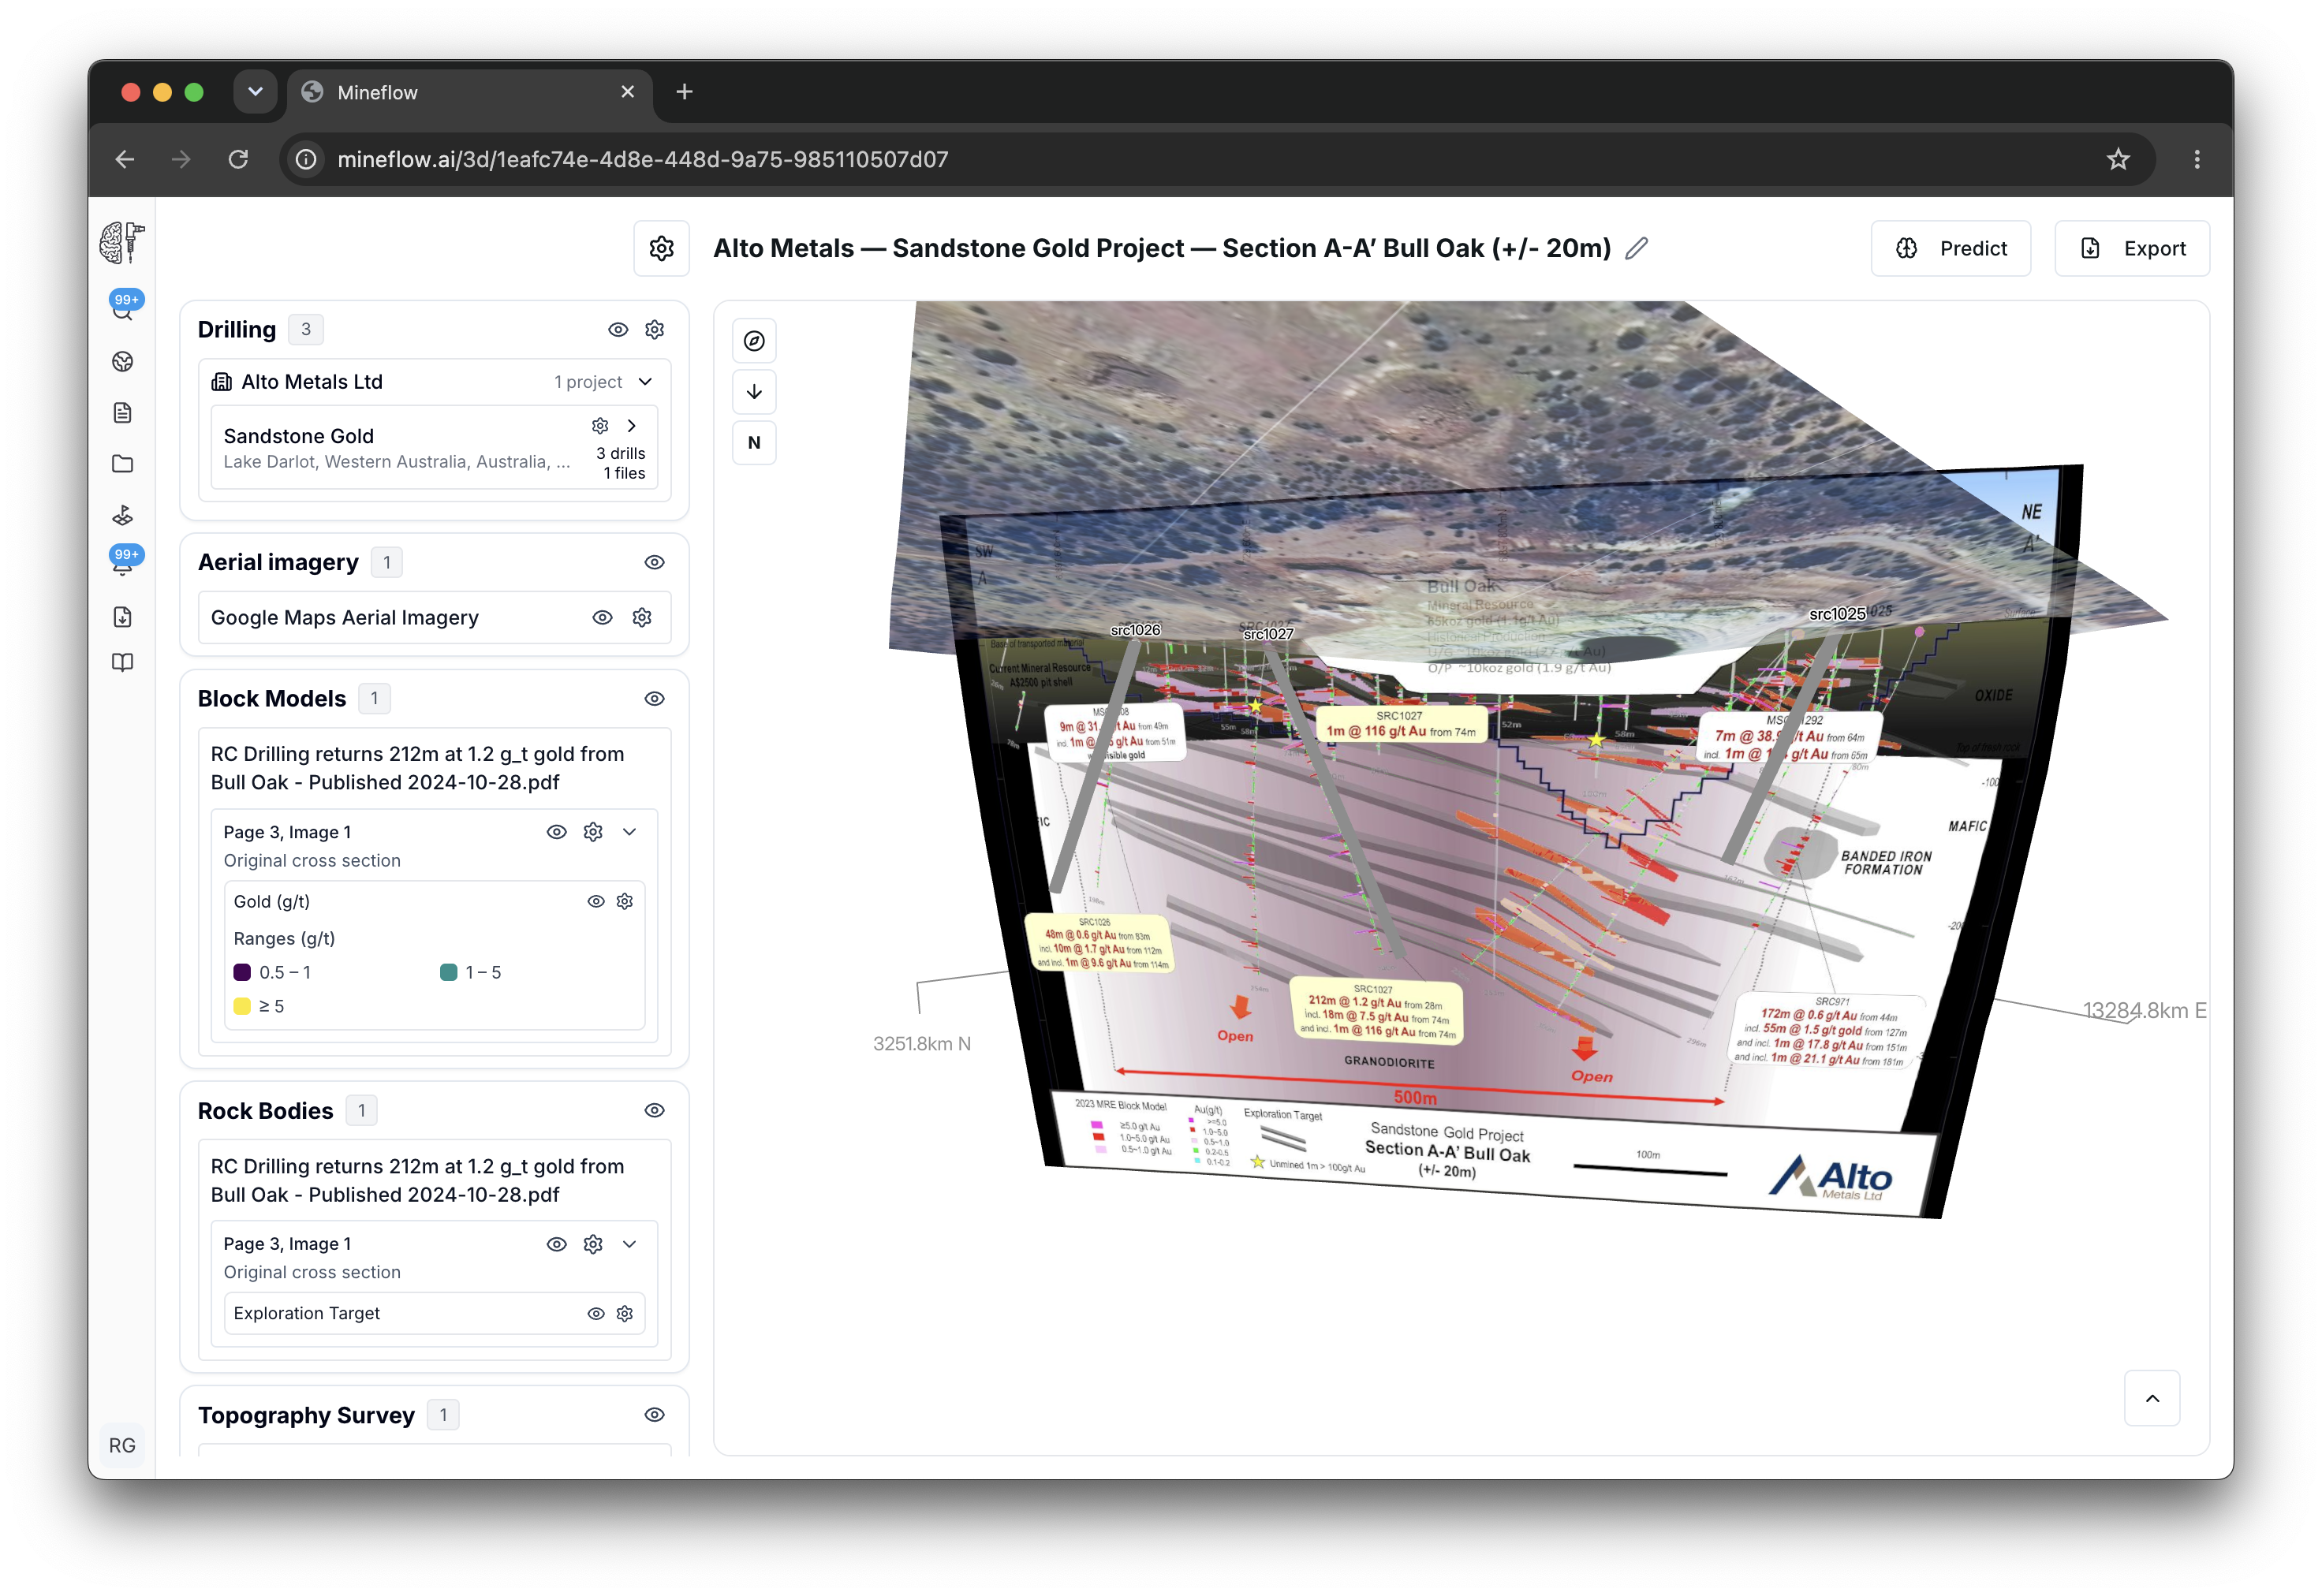
Task: Collapse Rock Bodies Page 3 Image 1 chevron
Action: 630,1244
